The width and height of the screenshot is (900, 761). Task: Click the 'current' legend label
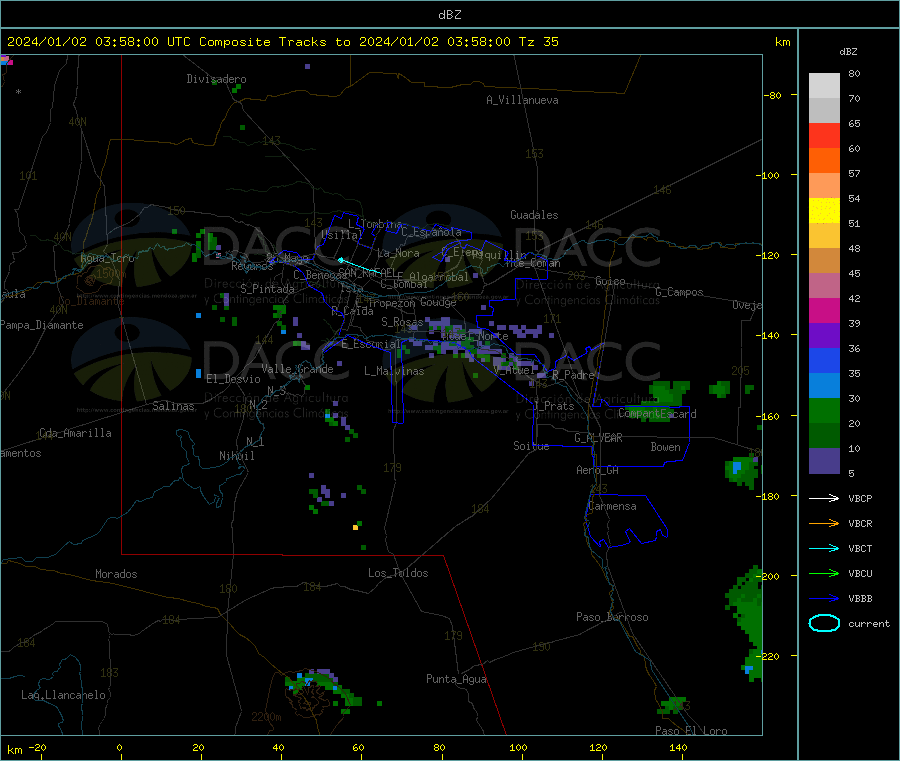point(869,623)
